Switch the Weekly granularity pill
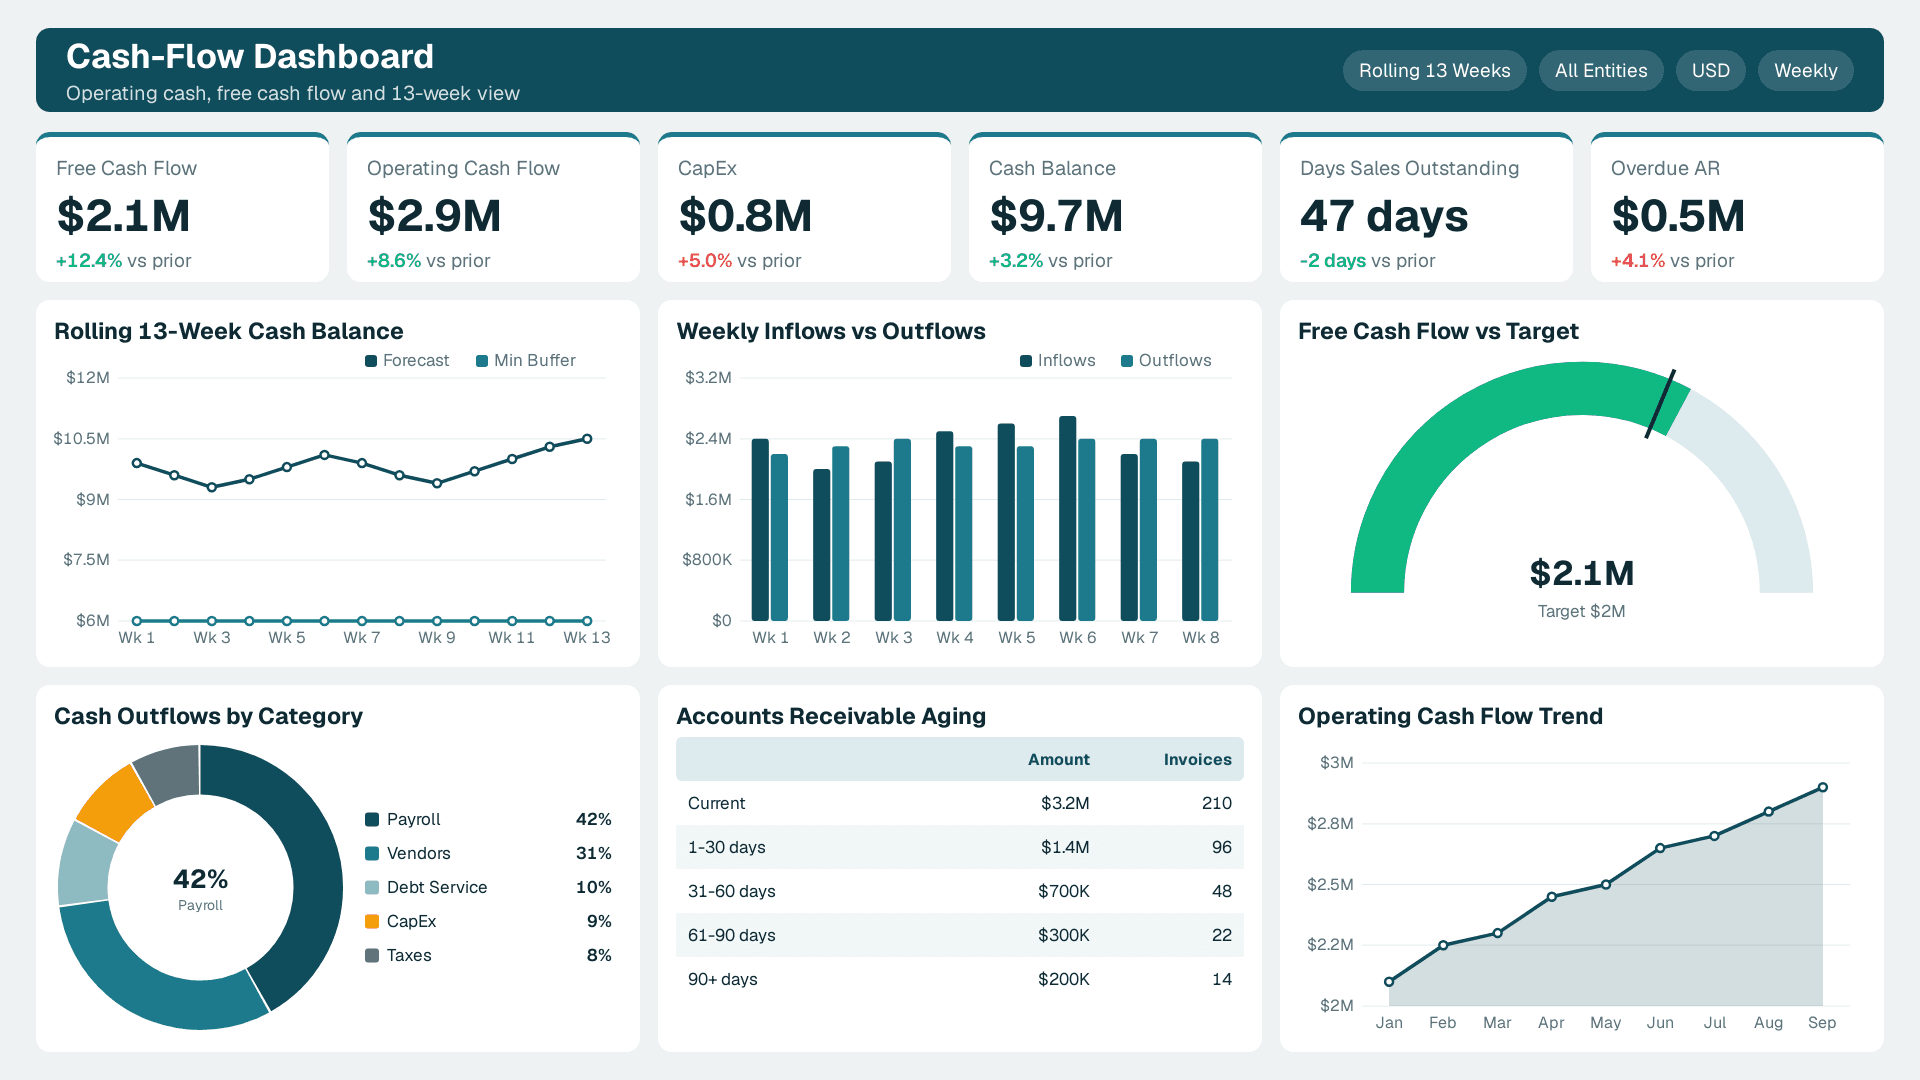 (1805, 71)
